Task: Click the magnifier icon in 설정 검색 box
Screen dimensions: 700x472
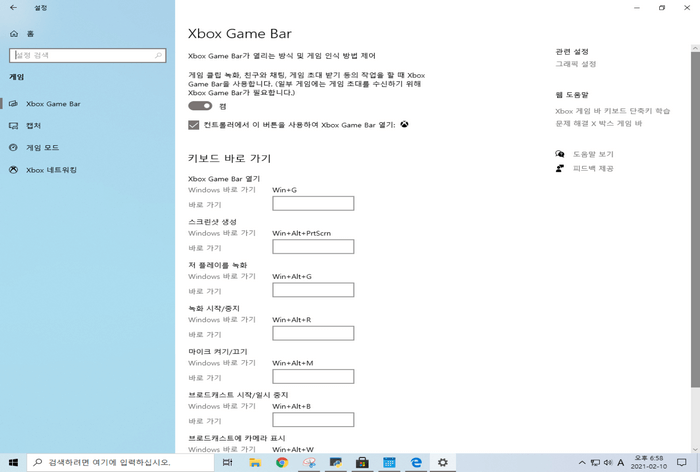Action: (158, 55)
